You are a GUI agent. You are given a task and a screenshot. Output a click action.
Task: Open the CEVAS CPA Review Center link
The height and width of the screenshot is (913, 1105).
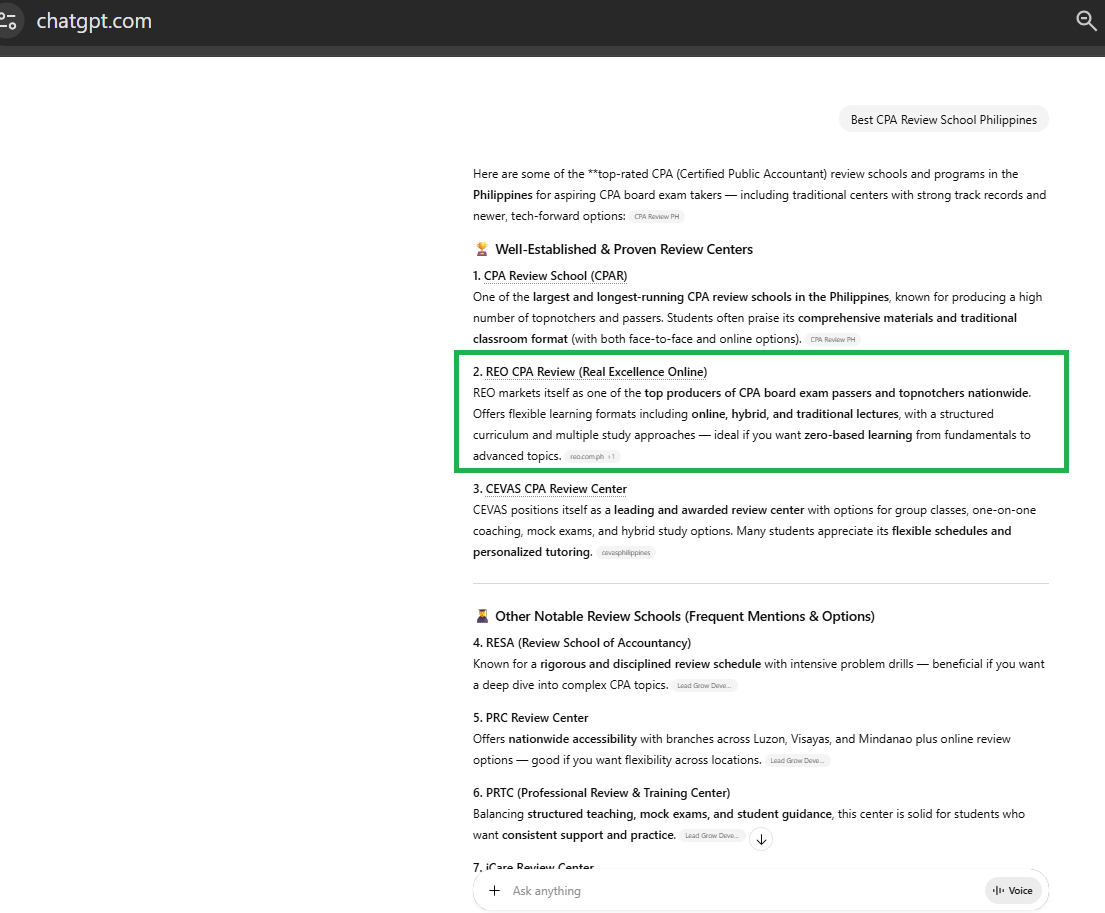(556, 489)
